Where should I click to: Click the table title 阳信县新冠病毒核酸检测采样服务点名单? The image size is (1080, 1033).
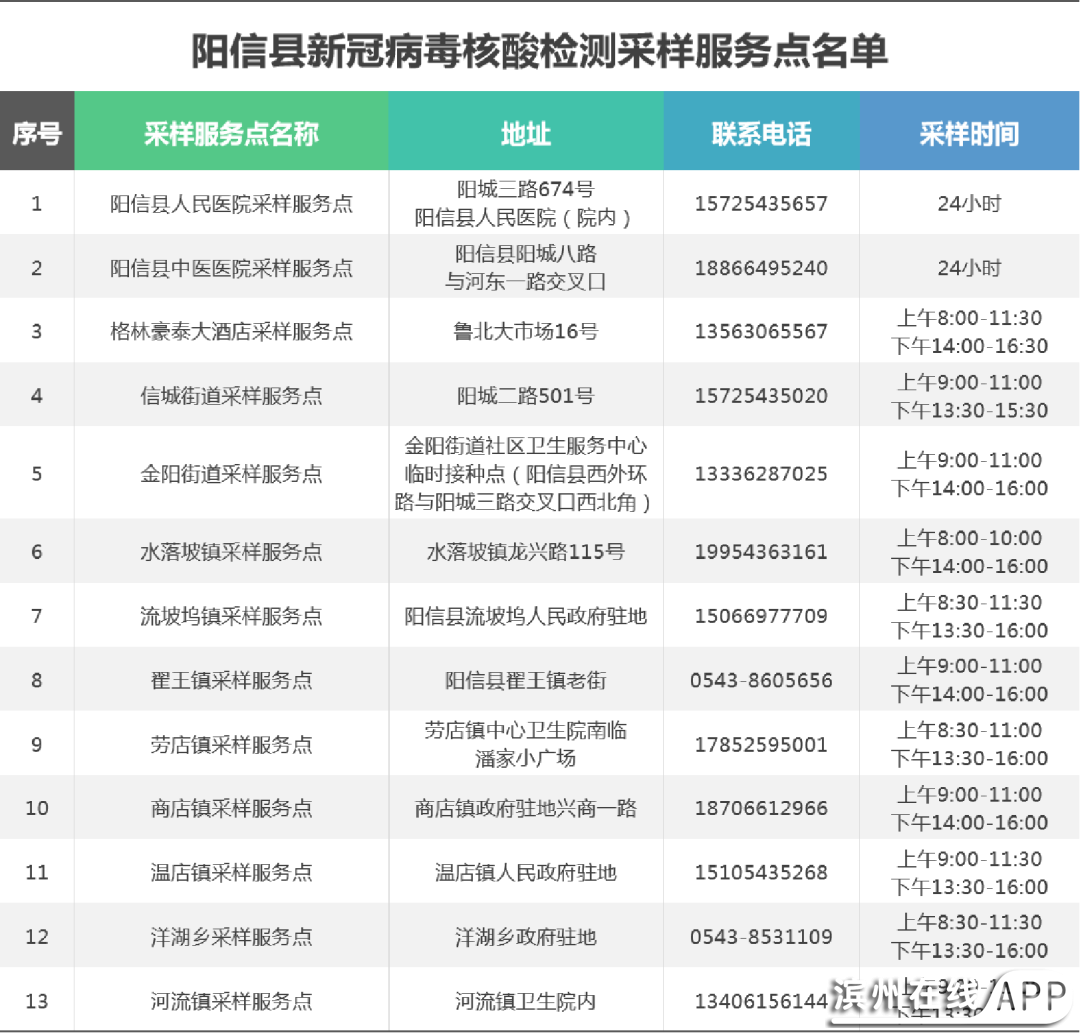(x=539, y=52)
